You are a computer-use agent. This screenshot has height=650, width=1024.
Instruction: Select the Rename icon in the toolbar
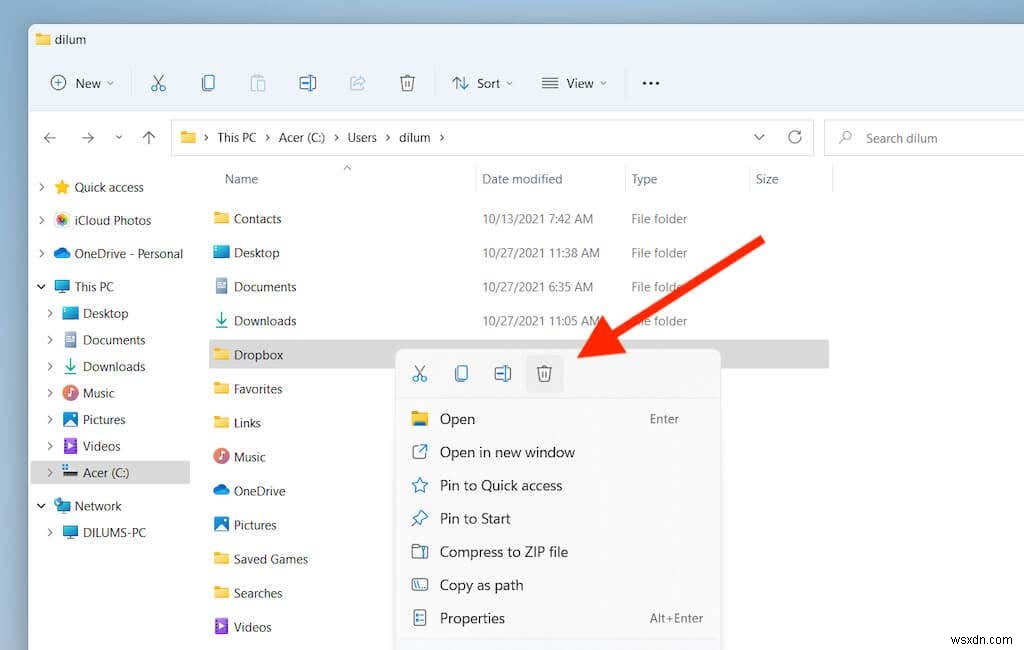click(307, 83)
